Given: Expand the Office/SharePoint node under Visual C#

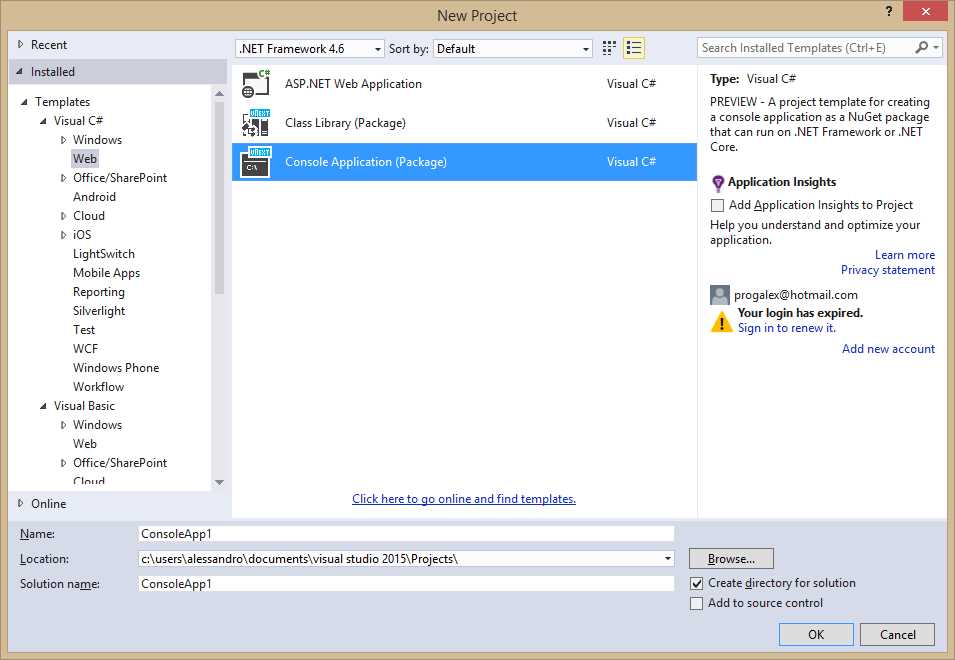Looking at the screenshot, I should click(63, 177).
